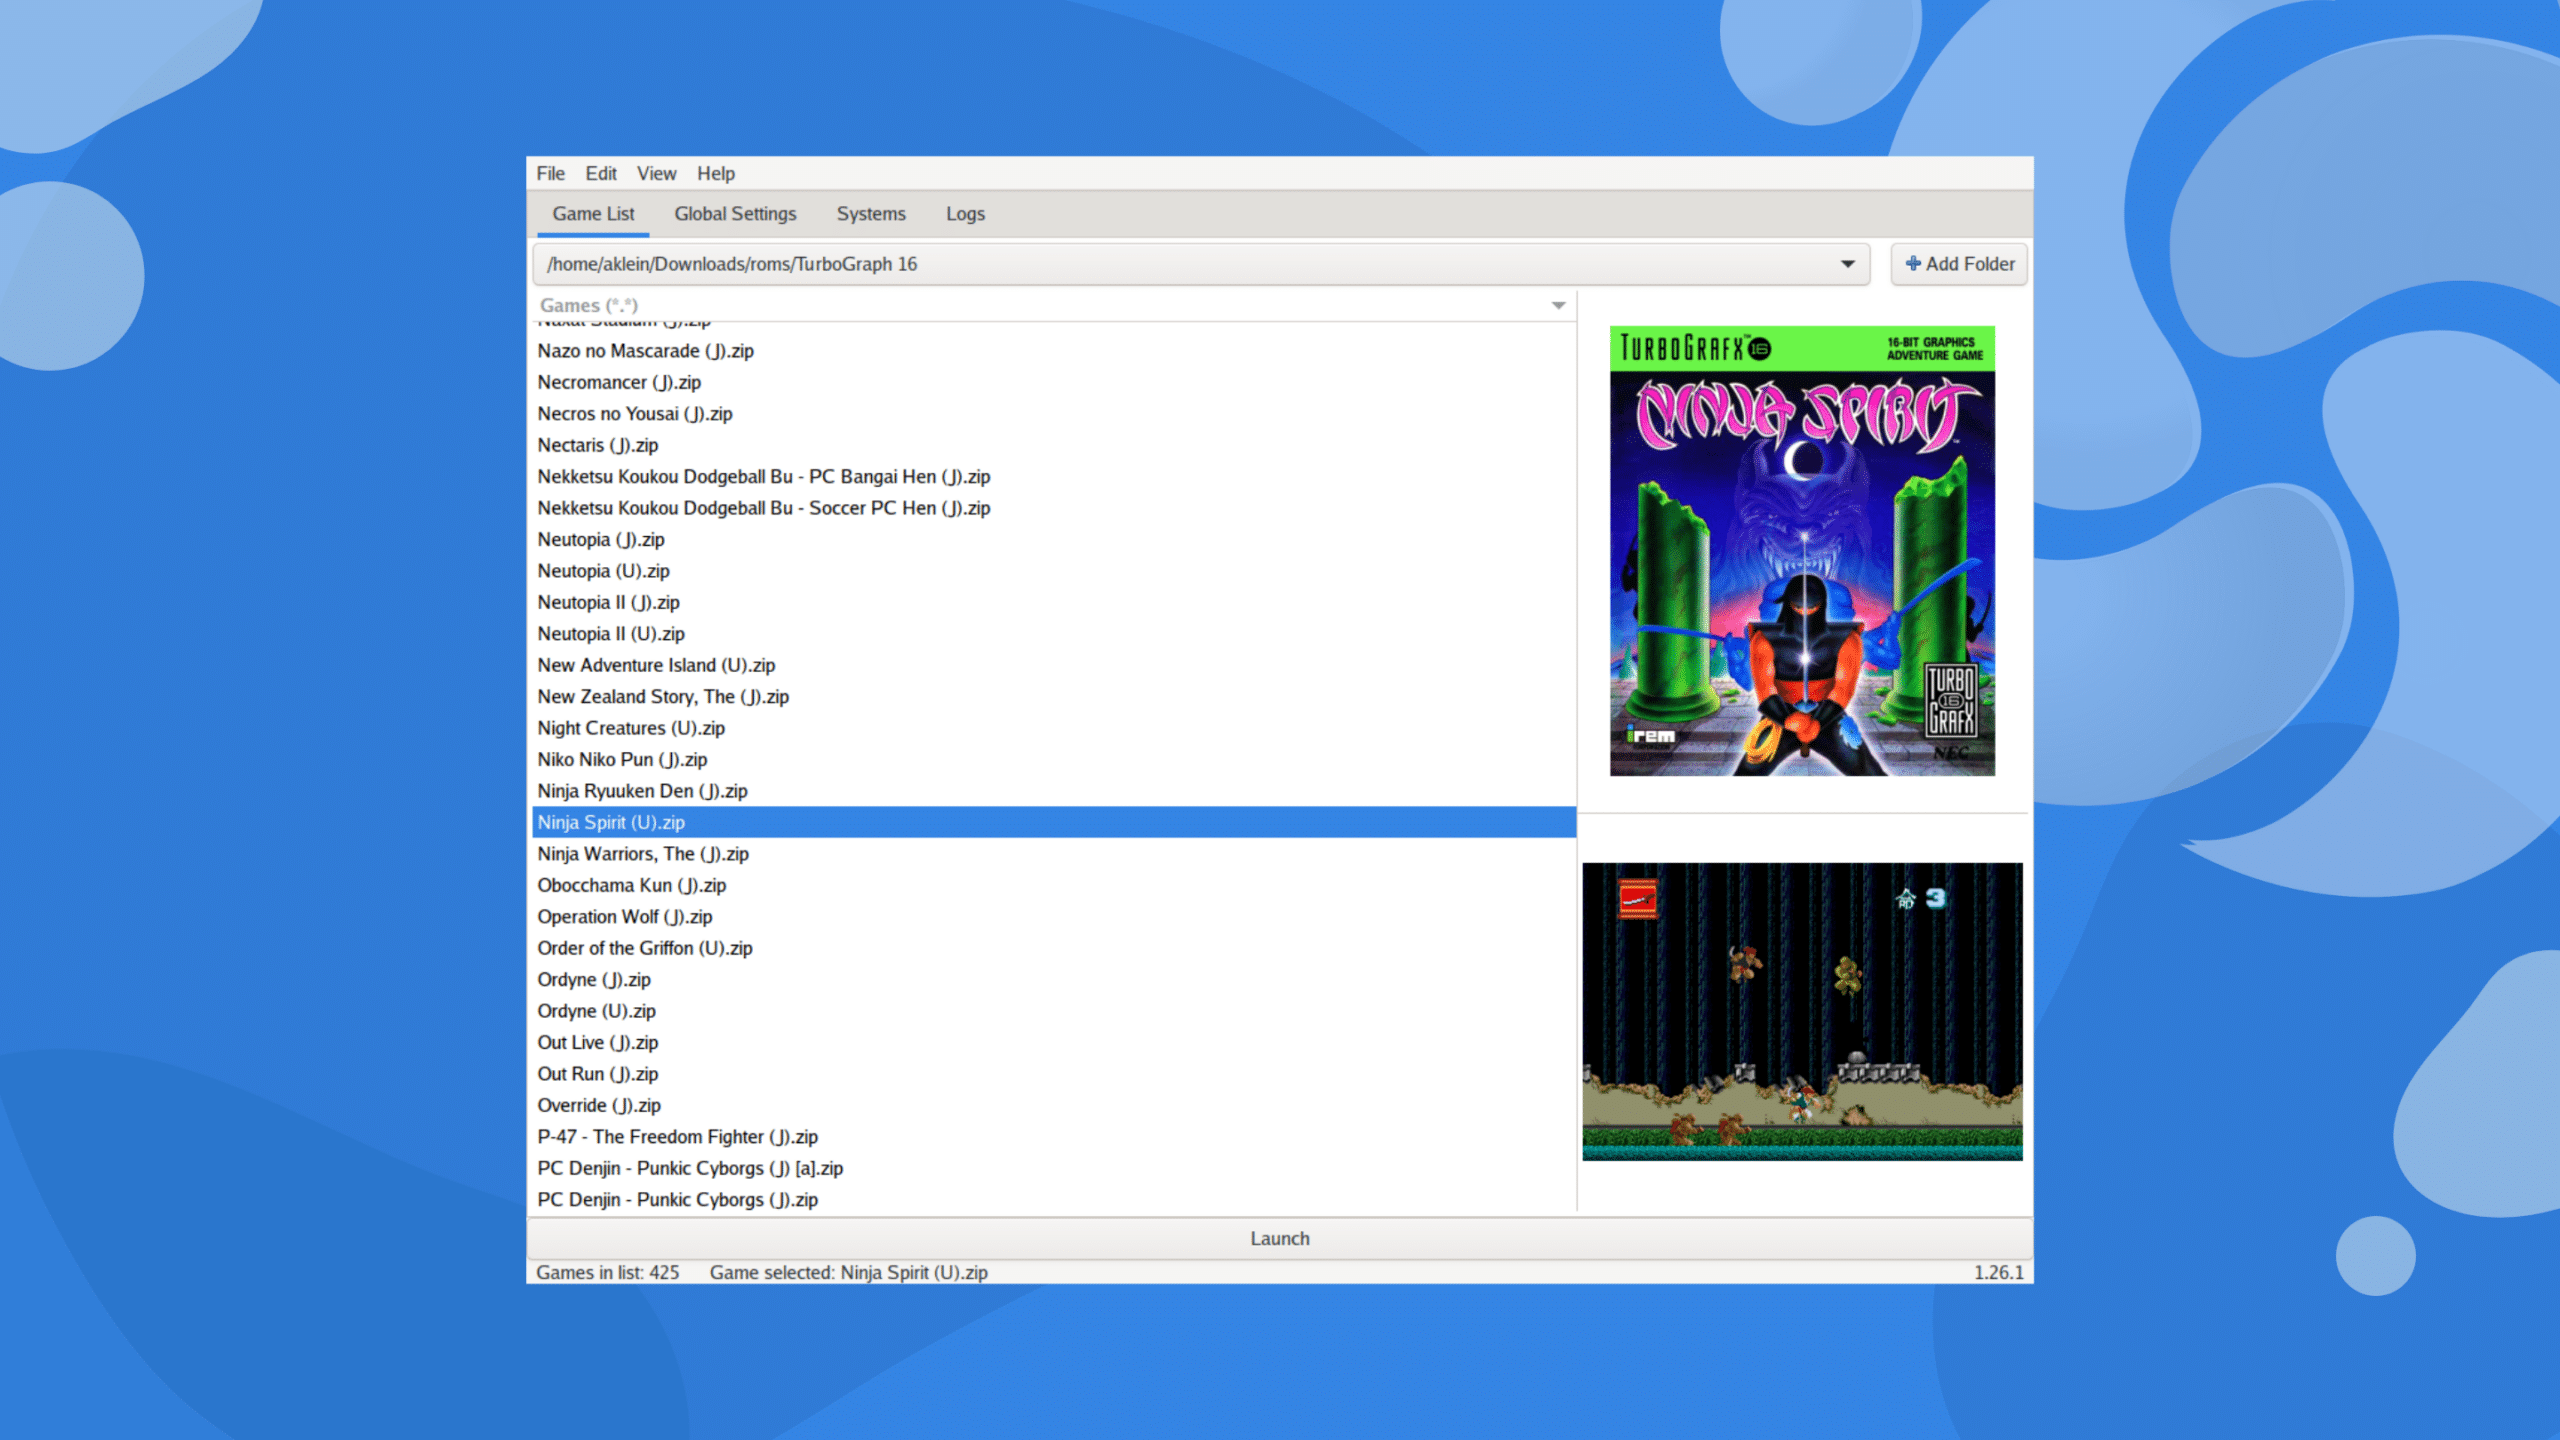Click the Add Folder button
The width and height of the screenshot is (2560, 1440).
(1959, 264)
